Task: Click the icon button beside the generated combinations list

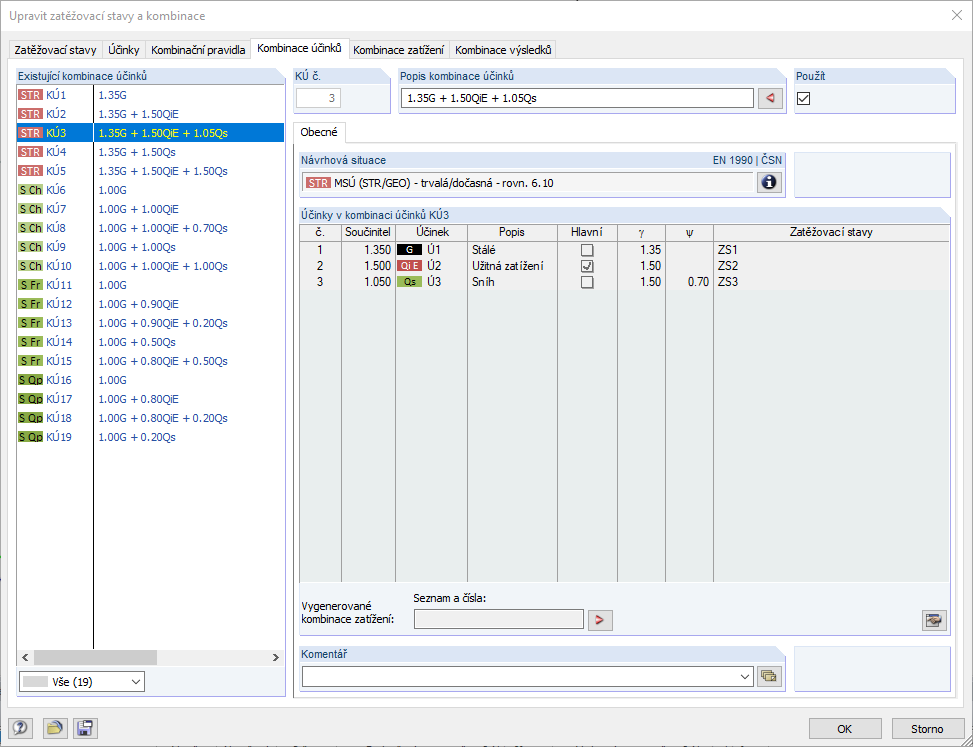Action: [x=934, y=619]
